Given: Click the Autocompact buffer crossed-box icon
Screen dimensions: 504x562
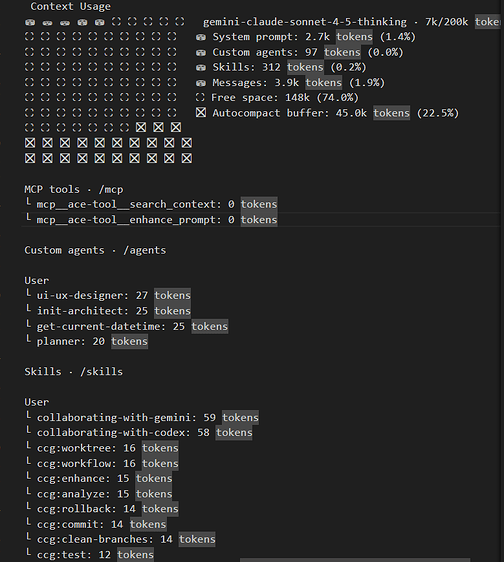Looking at the screenshot, I should click(201, 113).
